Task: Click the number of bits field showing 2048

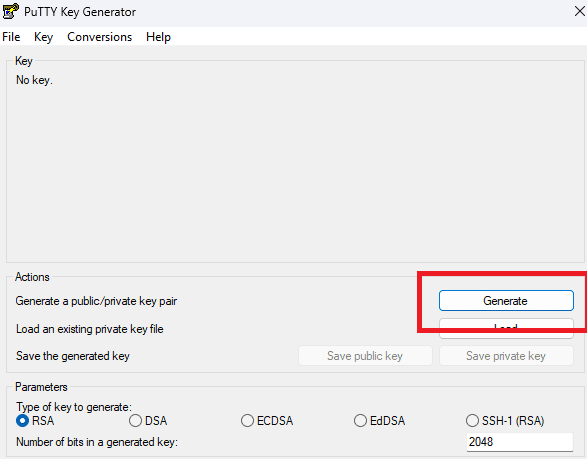Action: pos(520,442)
